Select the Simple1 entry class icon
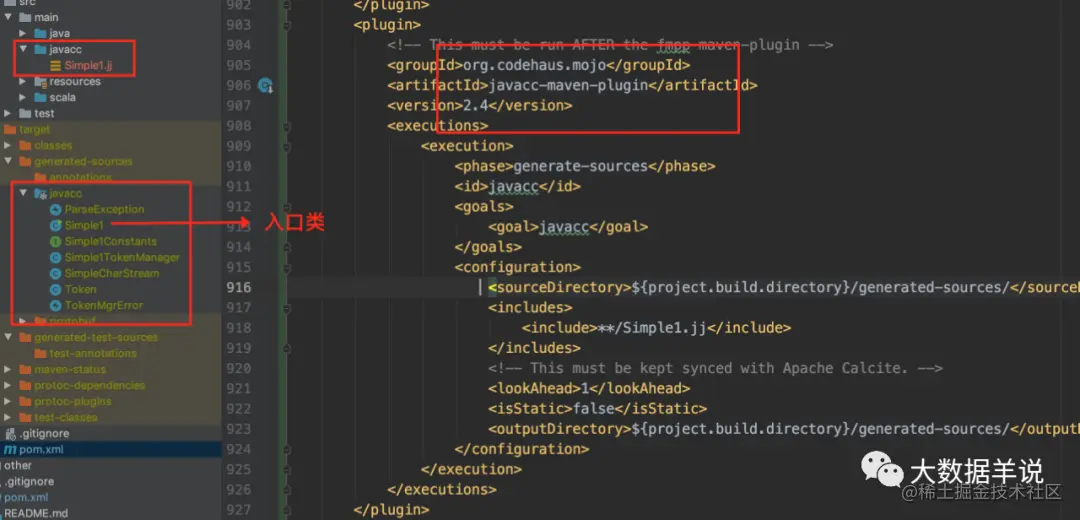This screenshot has width=1080, height=520. (x=56, y=225)
